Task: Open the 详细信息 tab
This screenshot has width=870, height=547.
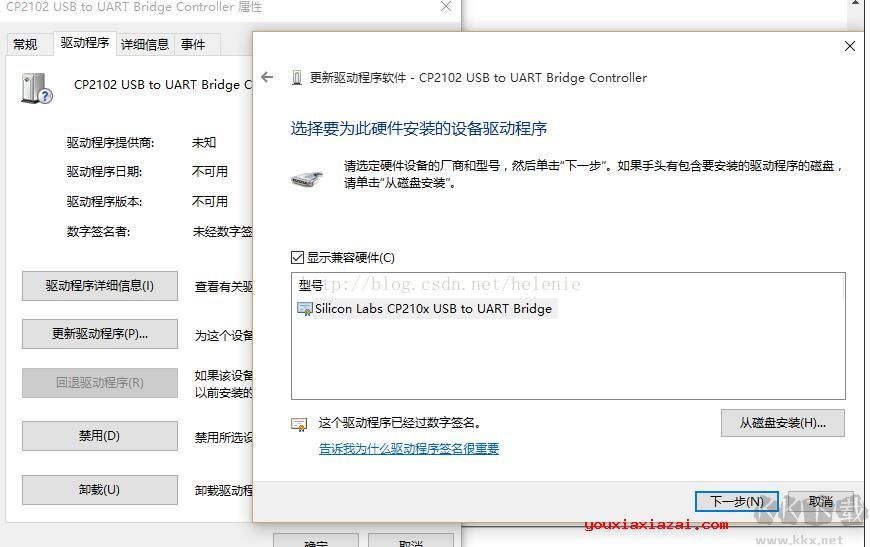Action: coord(145,44)
